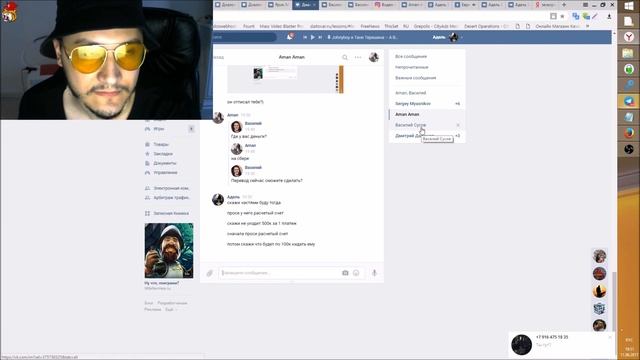
Task: Open Yandex Browser from taskbar
Action: [629, 37]
